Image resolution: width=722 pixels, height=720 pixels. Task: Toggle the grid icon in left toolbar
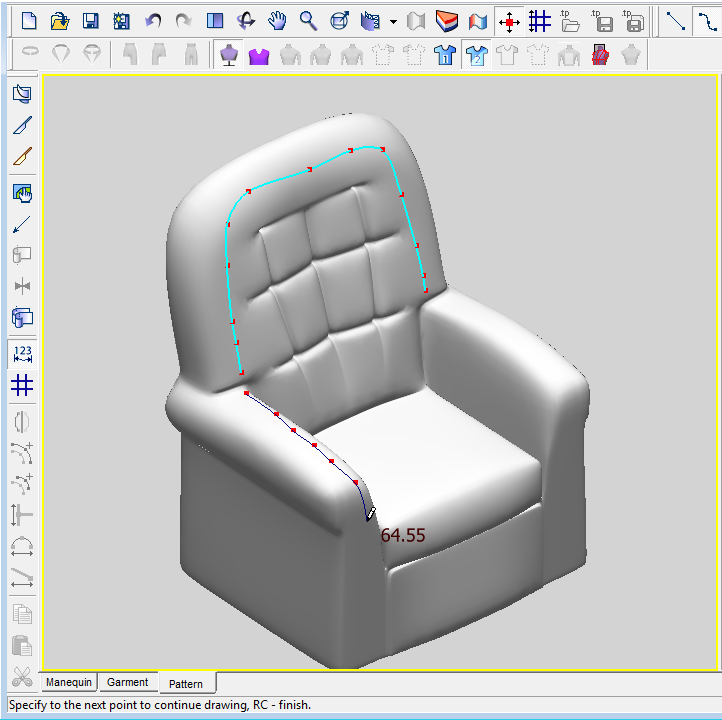pyautogui.click(x=22, y=385)
